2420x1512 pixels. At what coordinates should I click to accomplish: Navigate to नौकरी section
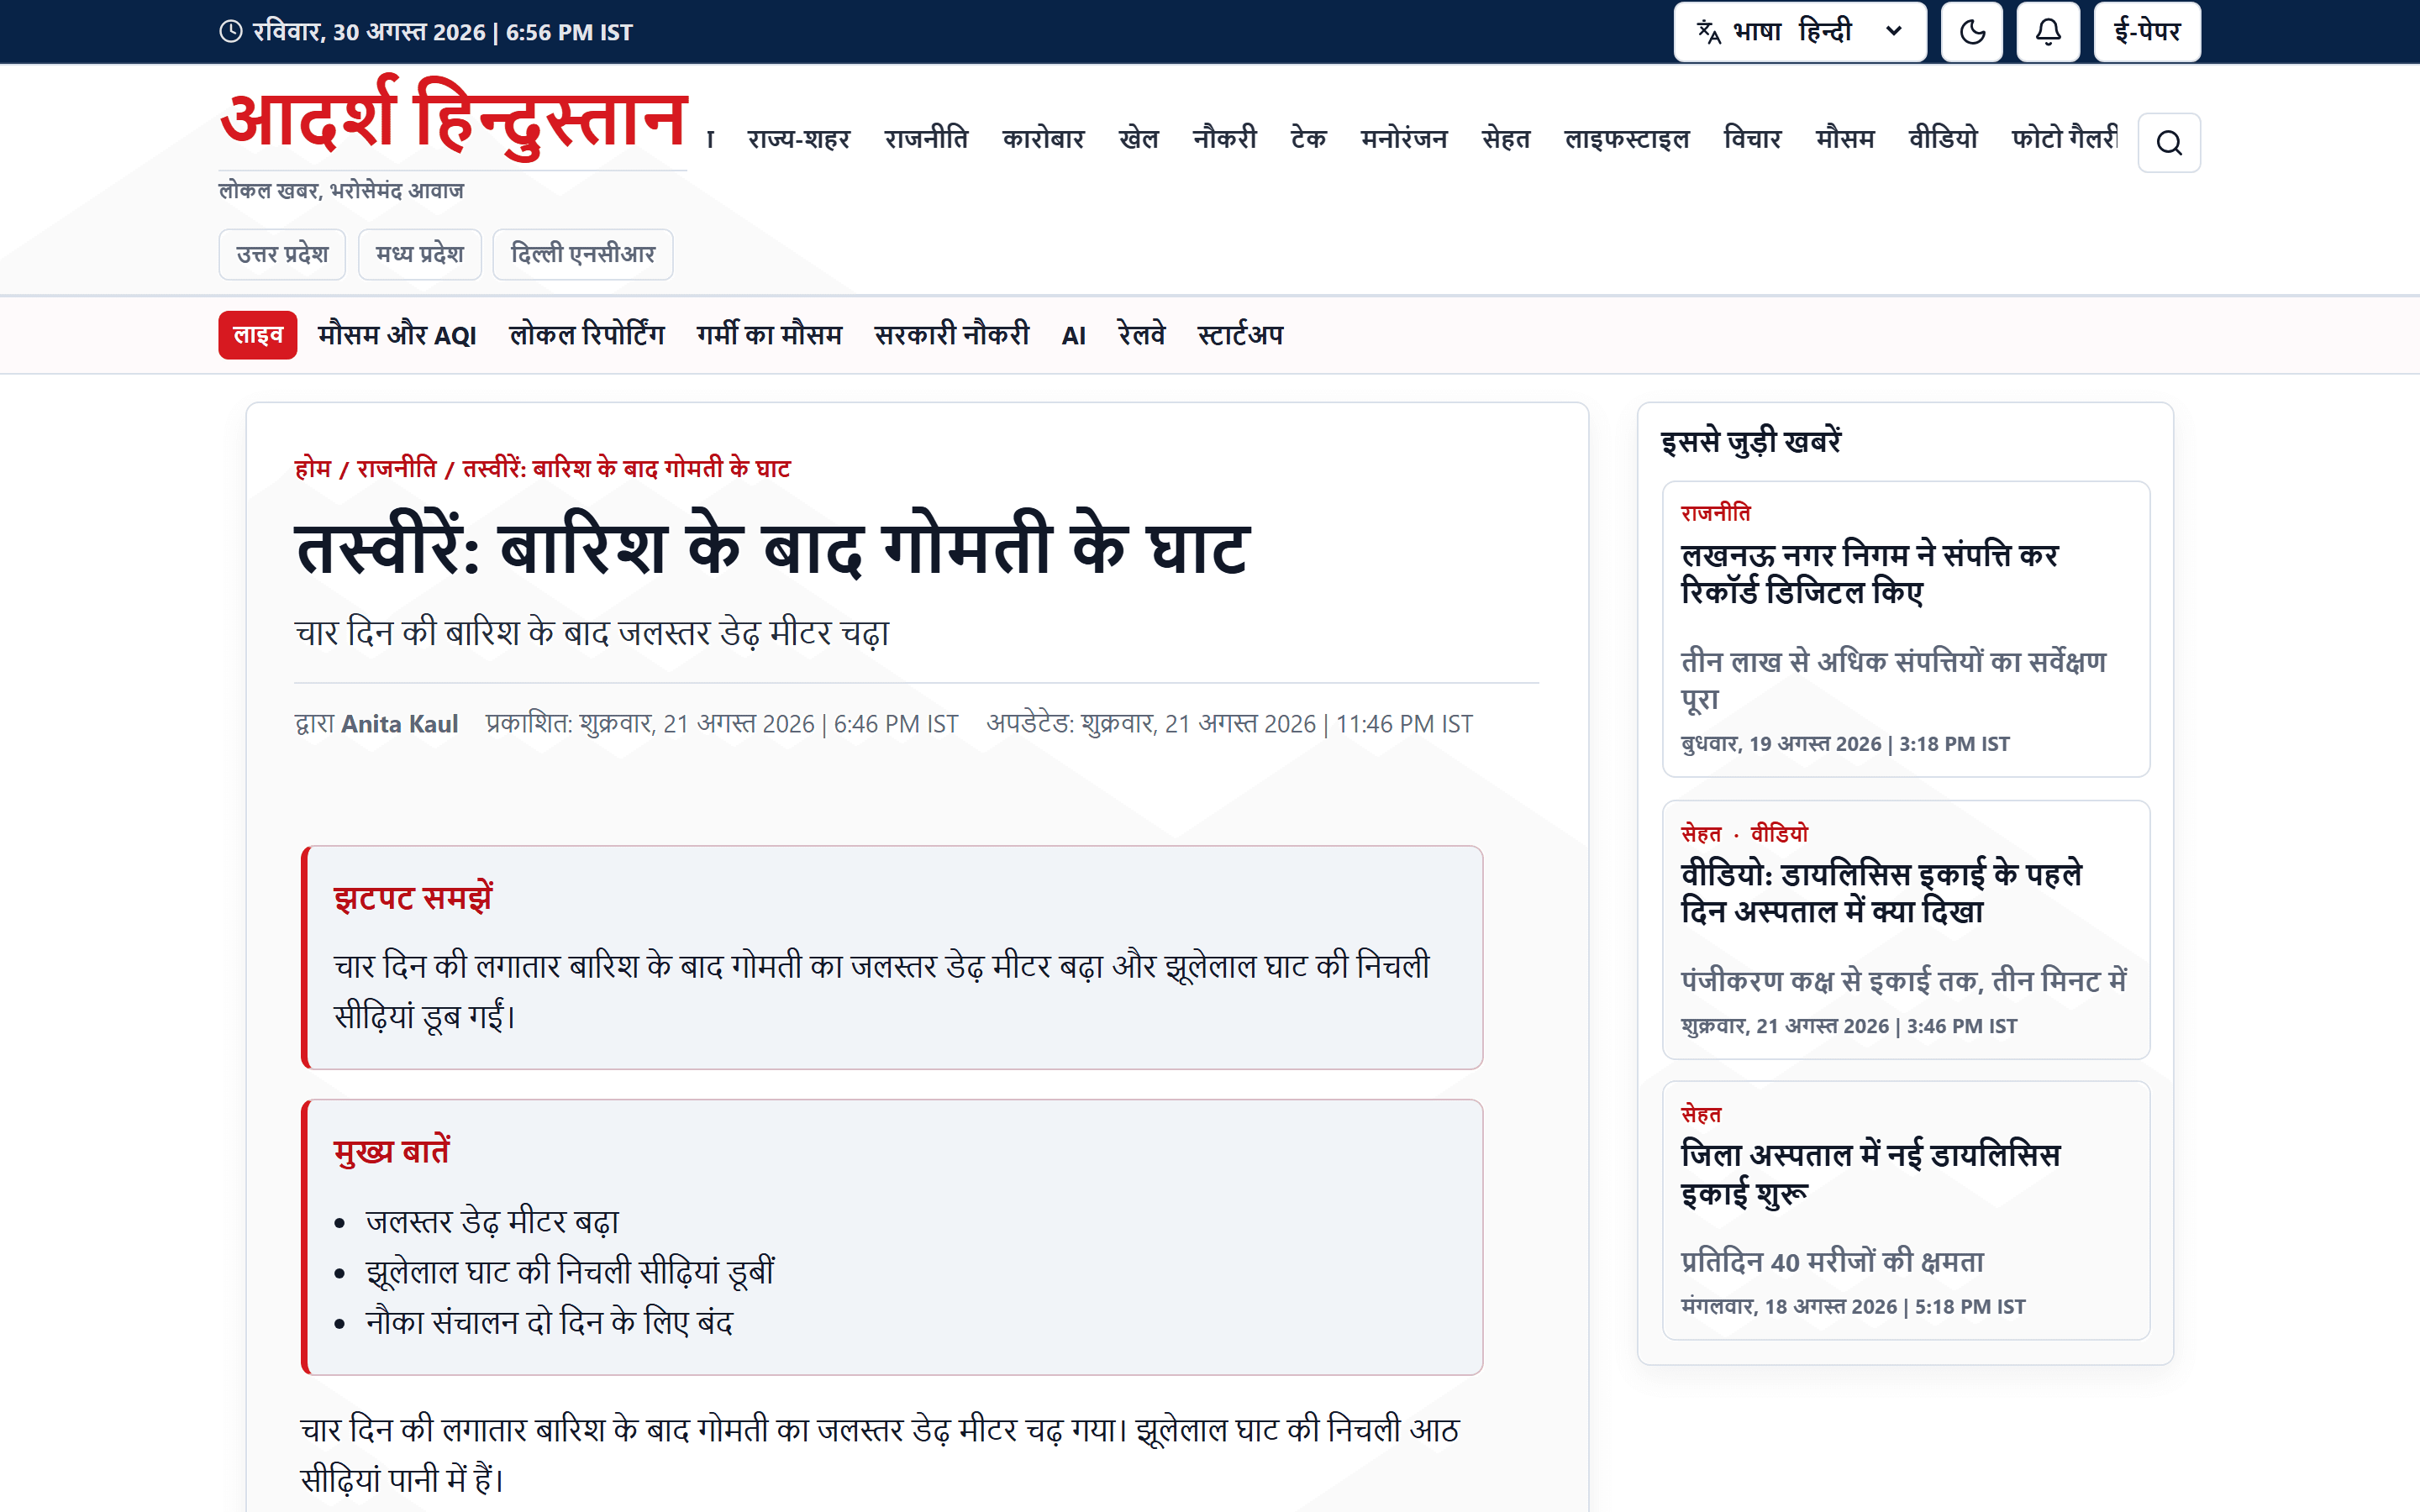coord(1224,139)
